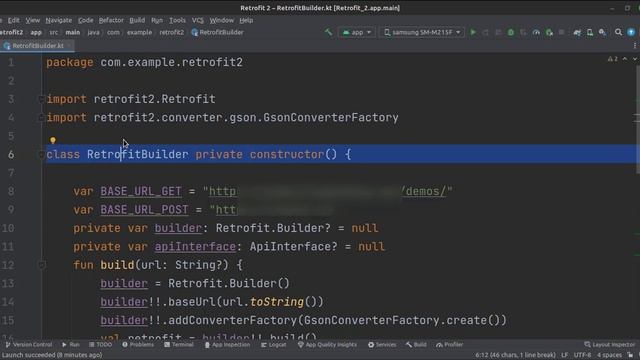Run the app with the green play button
Image resolution: width=640 pixels, height=360 pixels.
pos(473,32)
